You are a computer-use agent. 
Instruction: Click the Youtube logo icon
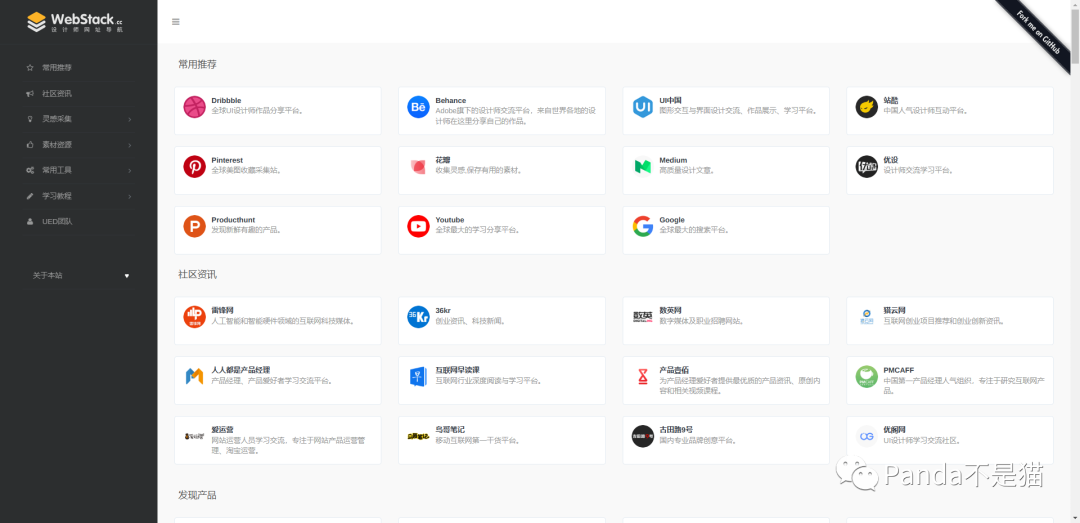[x=418, y=226]
